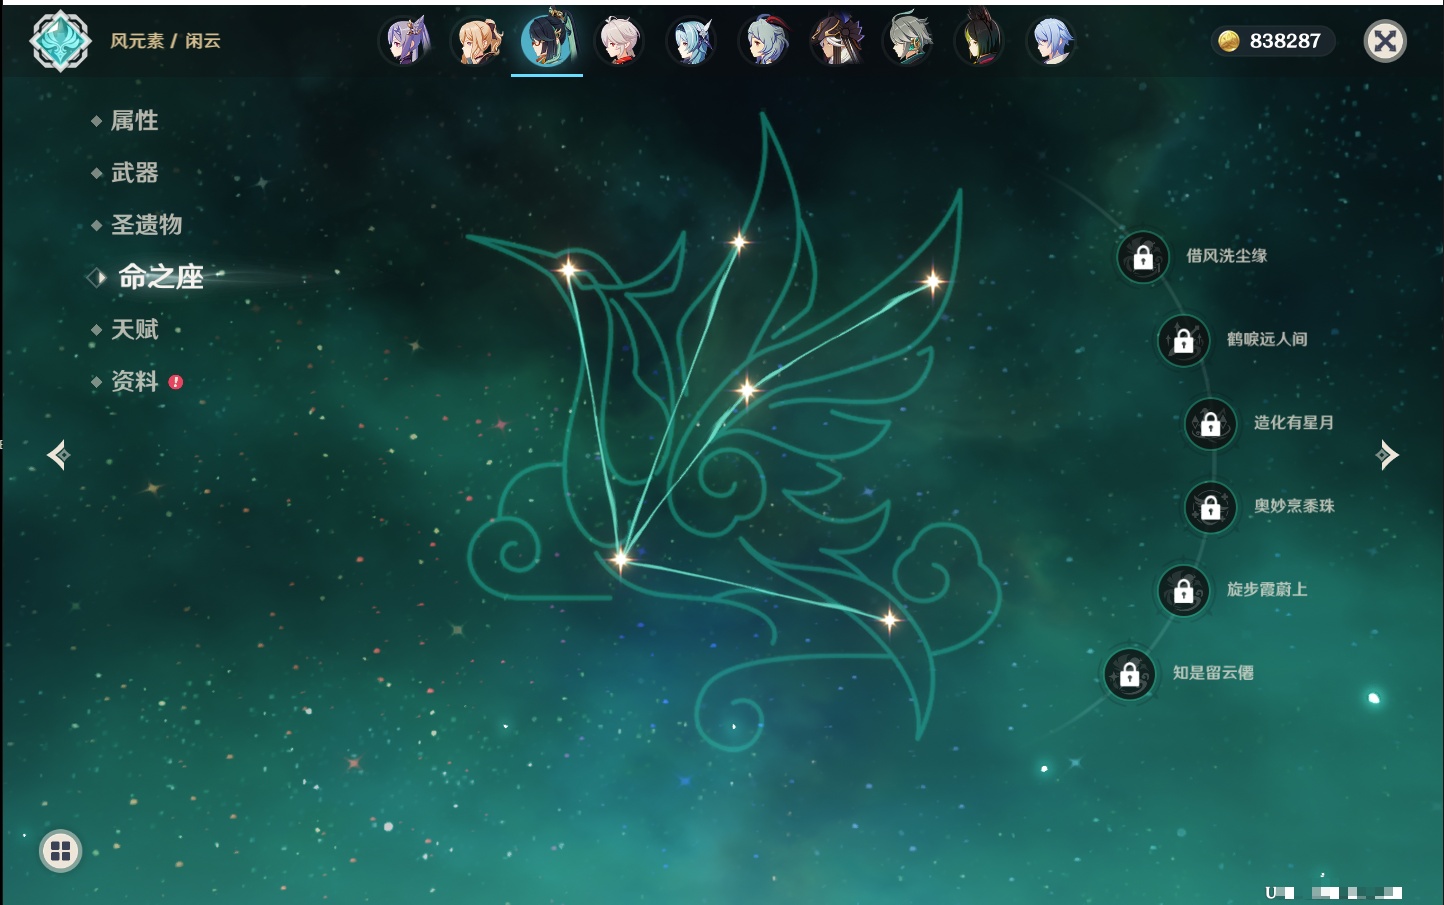This screenshot has height=905, width=1444.
Task: Switch to Kazuha's character portrait
Action: click(620, 42)
